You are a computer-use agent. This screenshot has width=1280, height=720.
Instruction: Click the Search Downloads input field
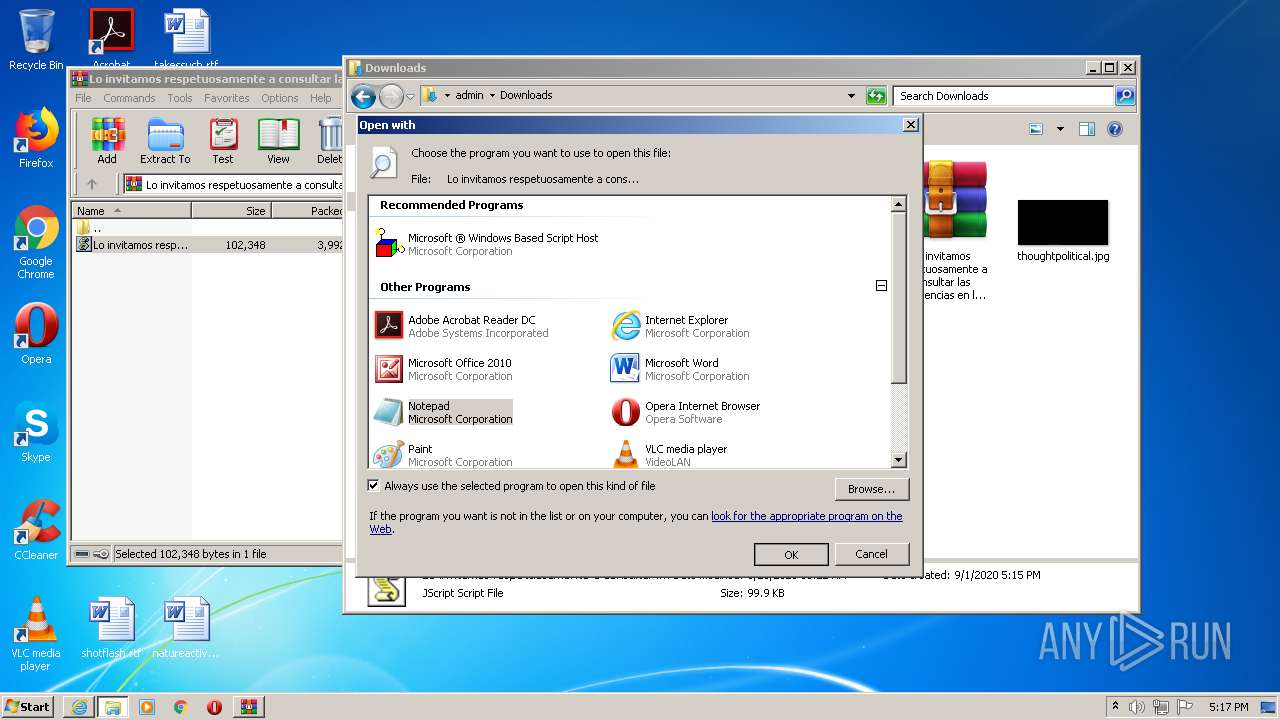pos(1003,96)
